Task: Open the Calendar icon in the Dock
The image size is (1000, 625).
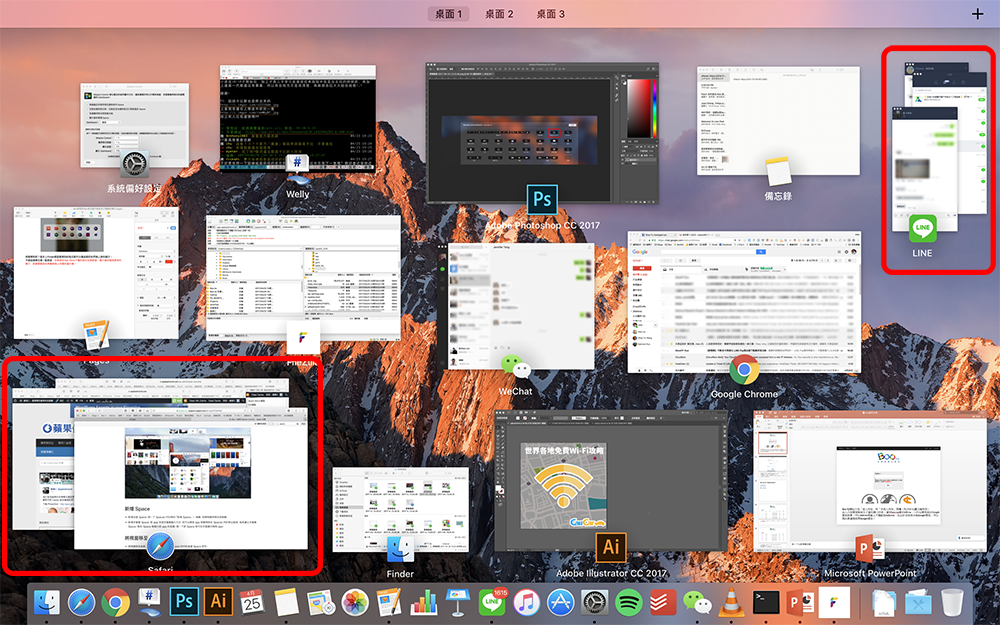Action: (253, 602)
